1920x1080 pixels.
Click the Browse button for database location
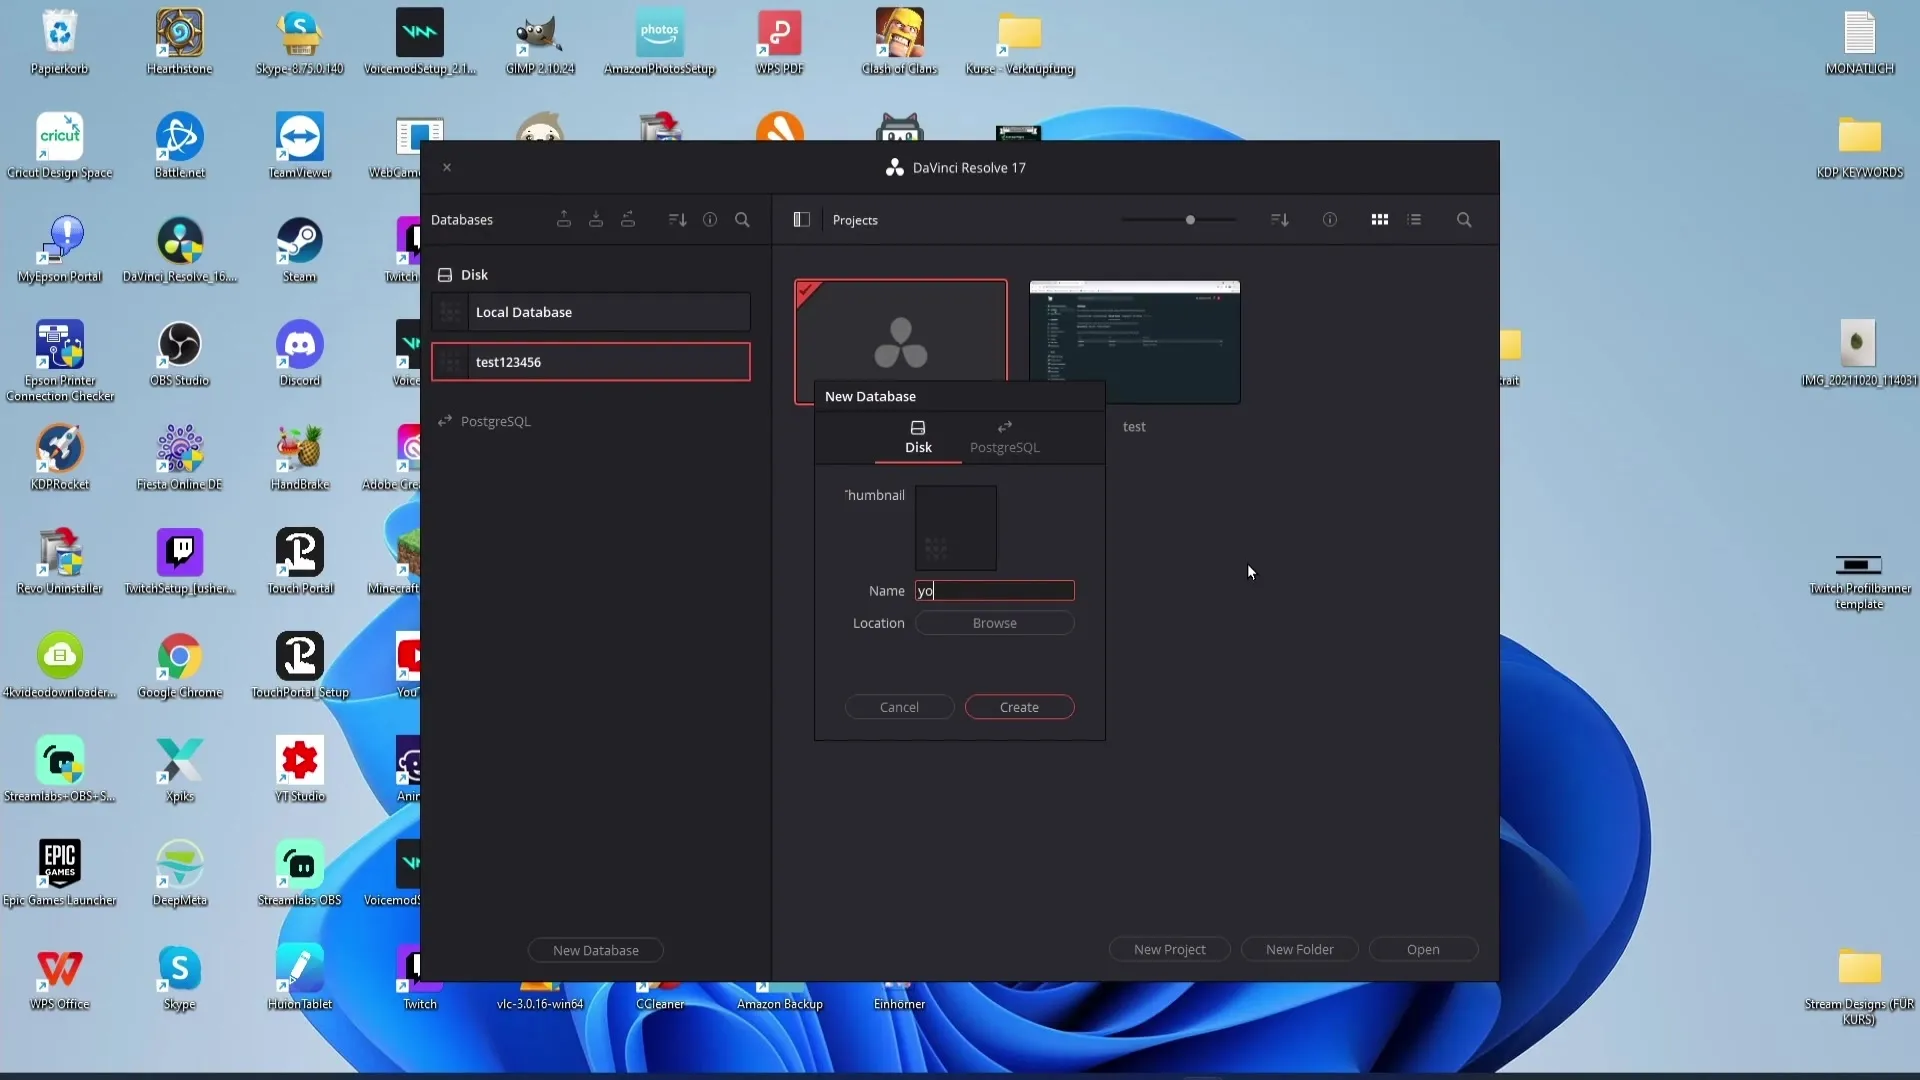click(x=994, y=622)
